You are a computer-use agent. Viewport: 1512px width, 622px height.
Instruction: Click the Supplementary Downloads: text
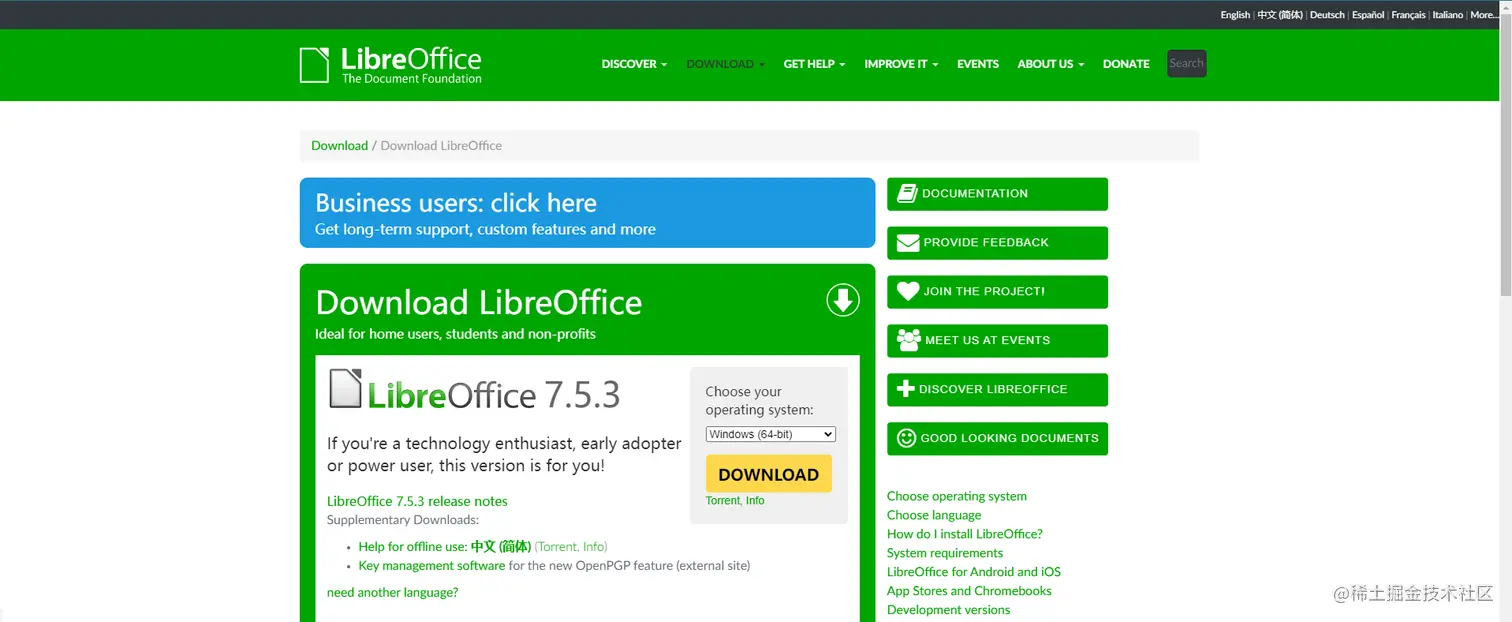403,520
